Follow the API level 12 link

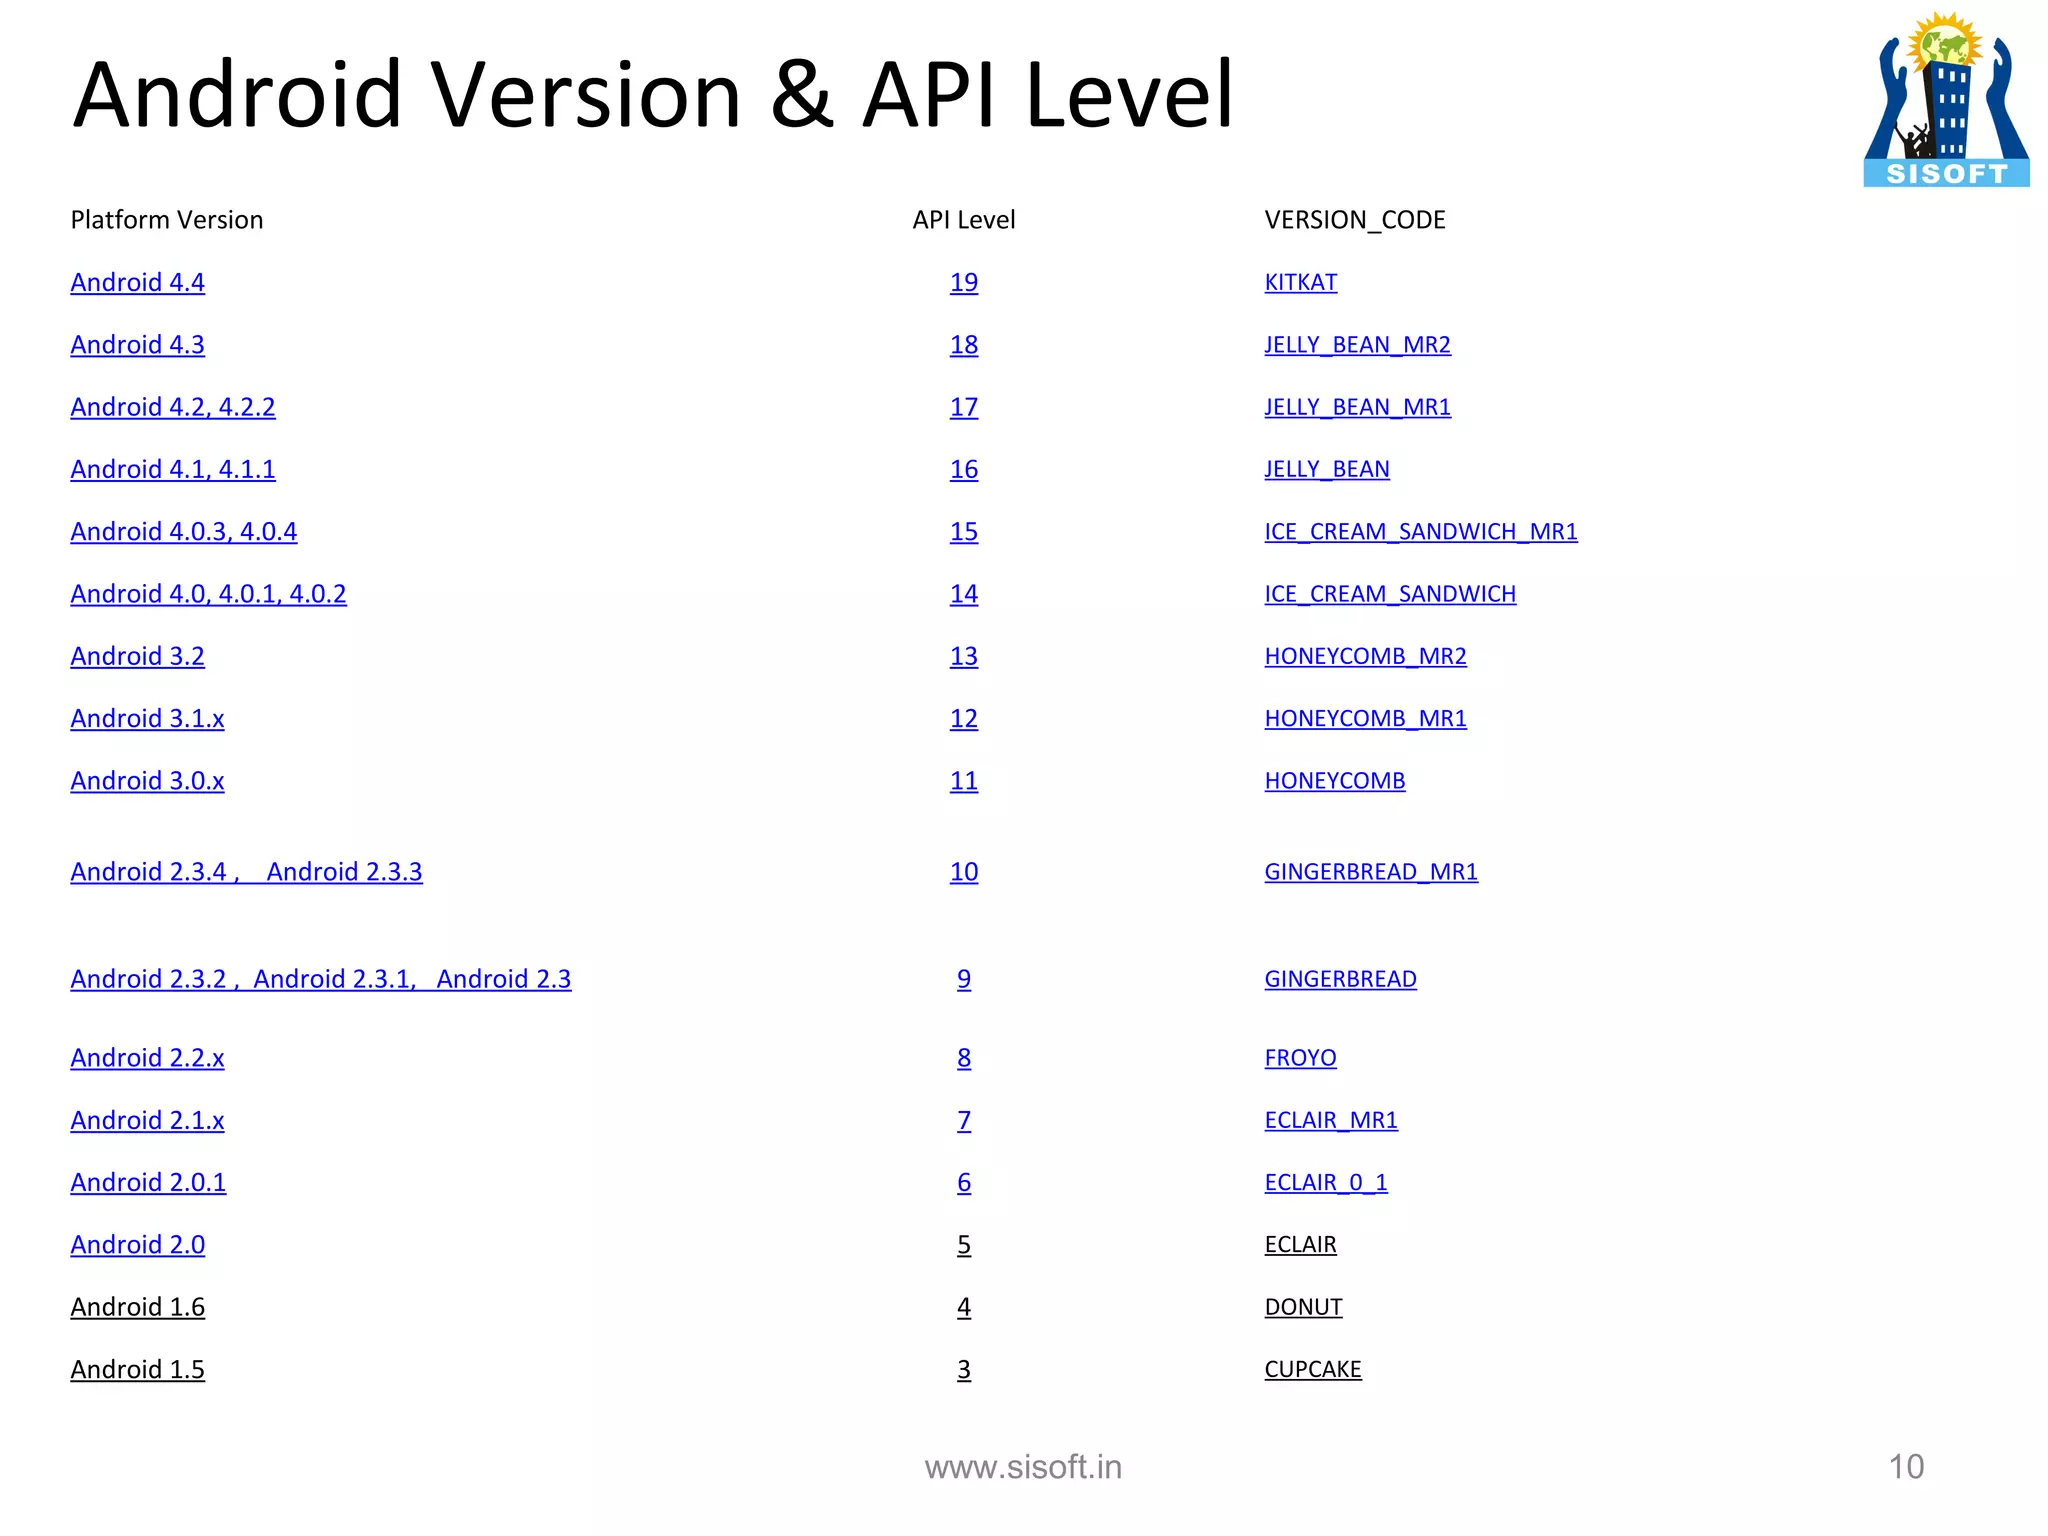click(x=964, y=718)
